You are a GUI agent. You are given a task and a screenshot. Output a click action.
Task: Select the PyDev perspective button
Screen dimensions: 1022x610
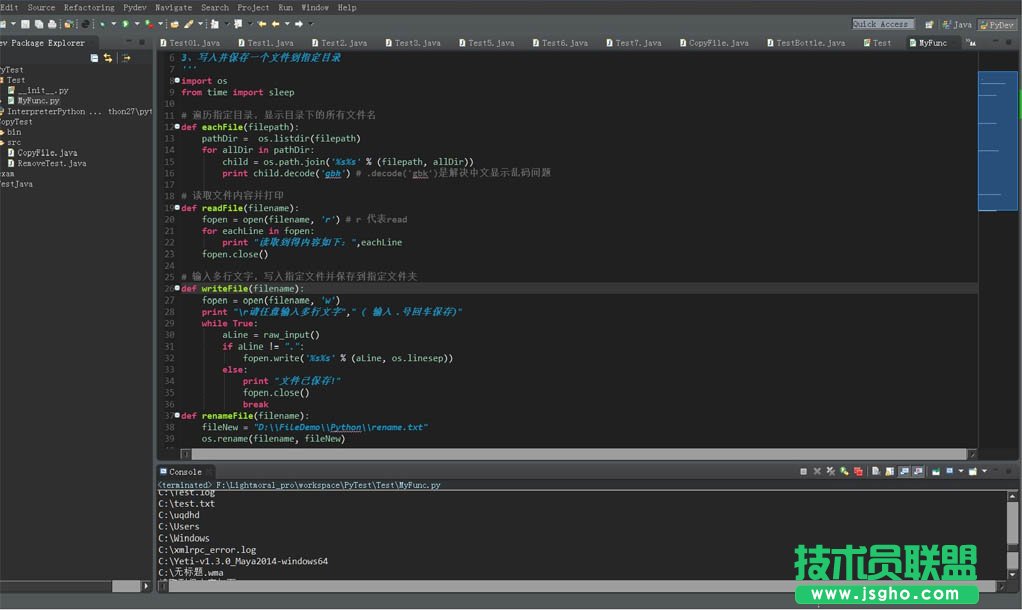pyautogui.click(x=997, y=24)
